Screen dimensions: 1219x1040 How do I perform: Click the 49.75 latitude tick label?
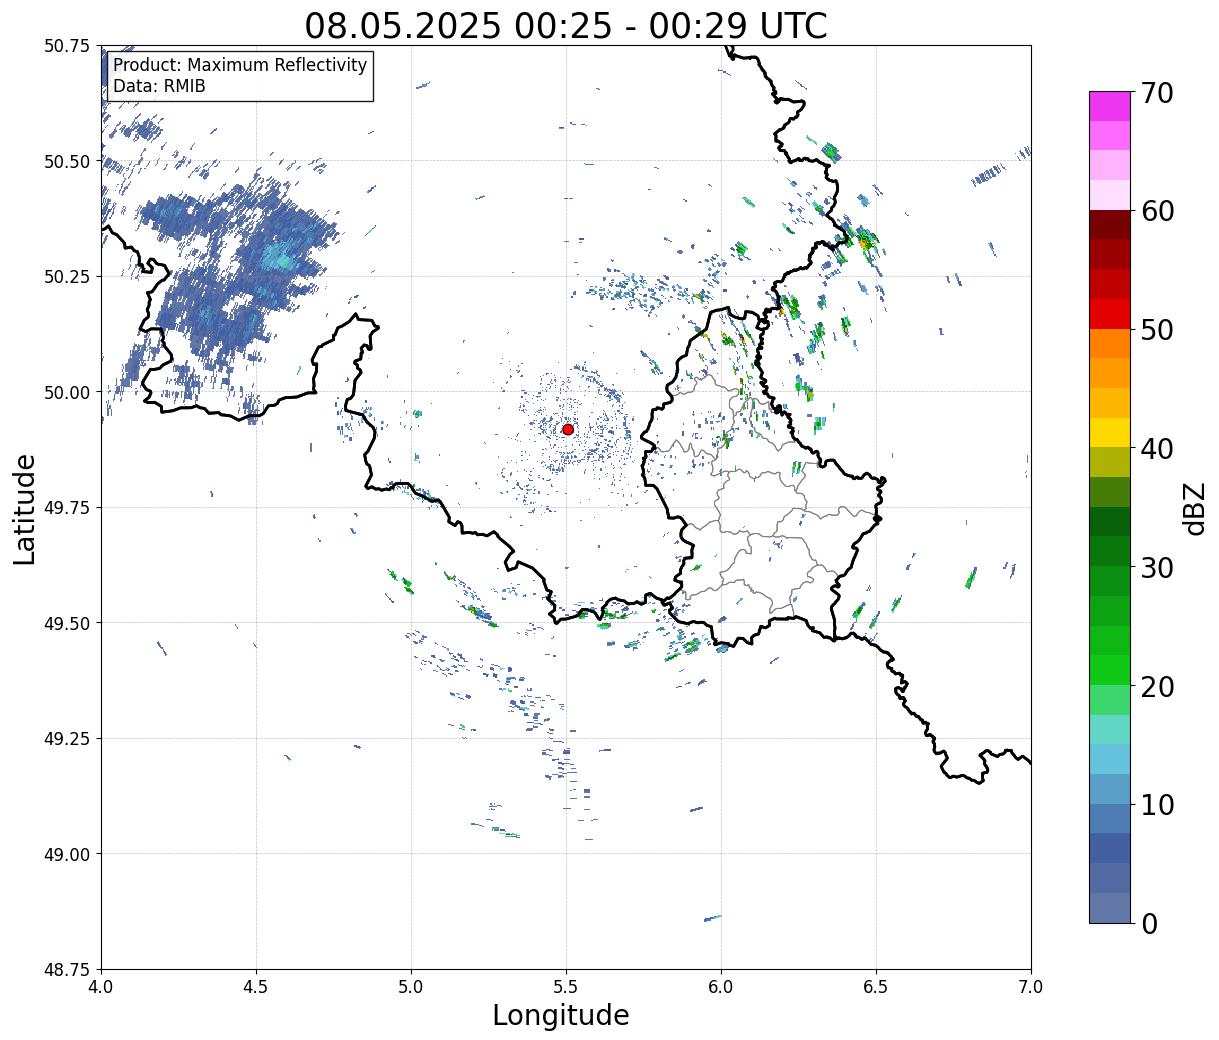click(x=67, y=508)
